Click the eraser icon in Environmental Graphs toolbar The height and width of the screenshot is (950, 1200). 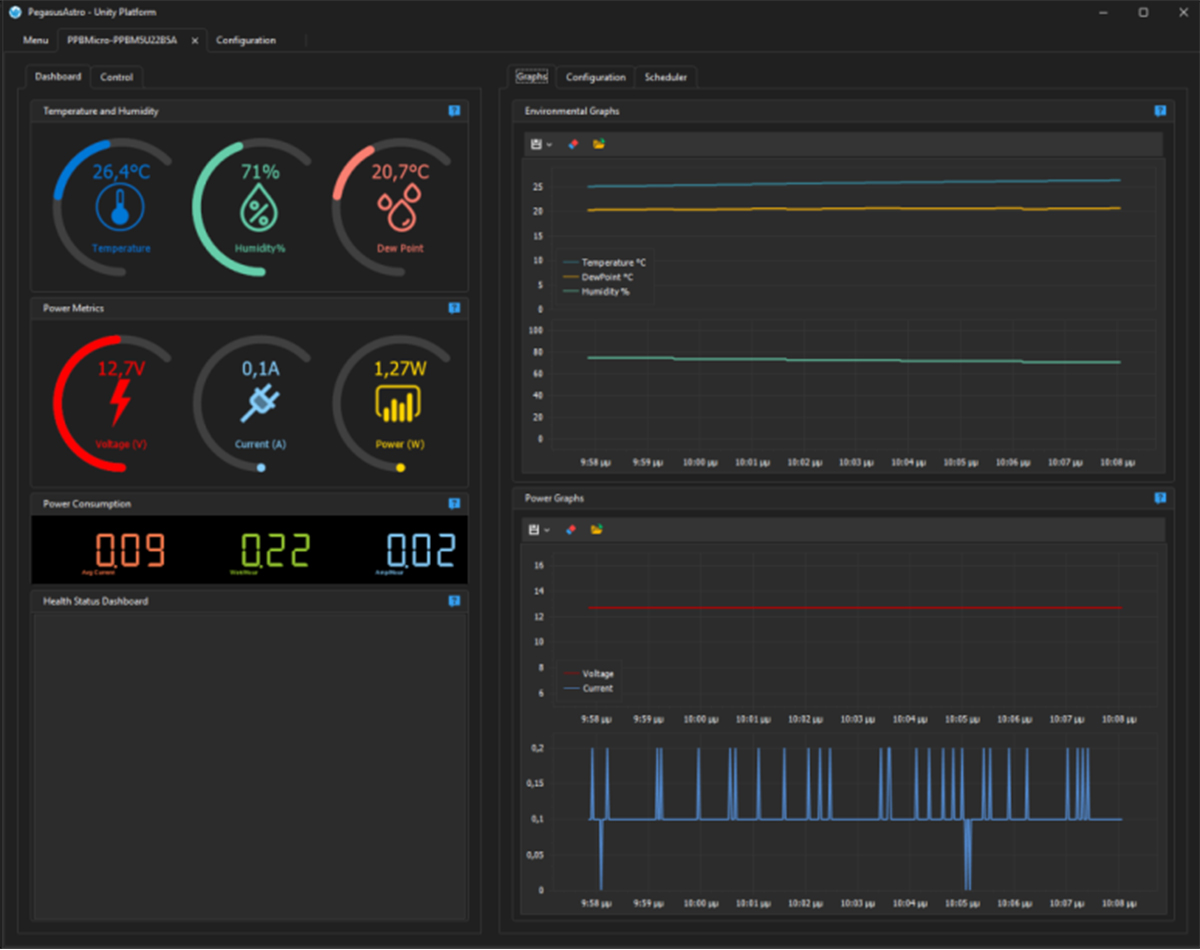tap(573, 144)
